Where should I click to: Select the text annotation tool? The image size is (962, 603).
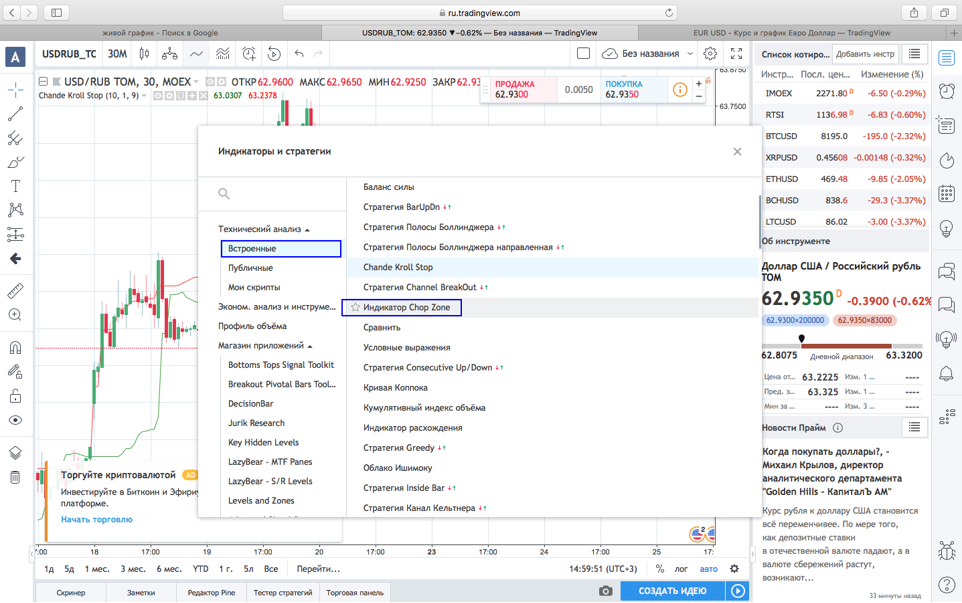pos(15,186)
